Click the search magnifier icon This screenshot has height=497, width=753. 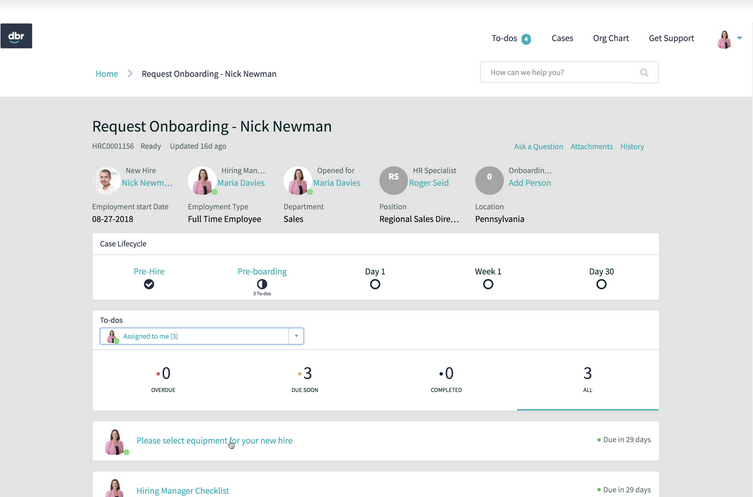pos(644,73)
